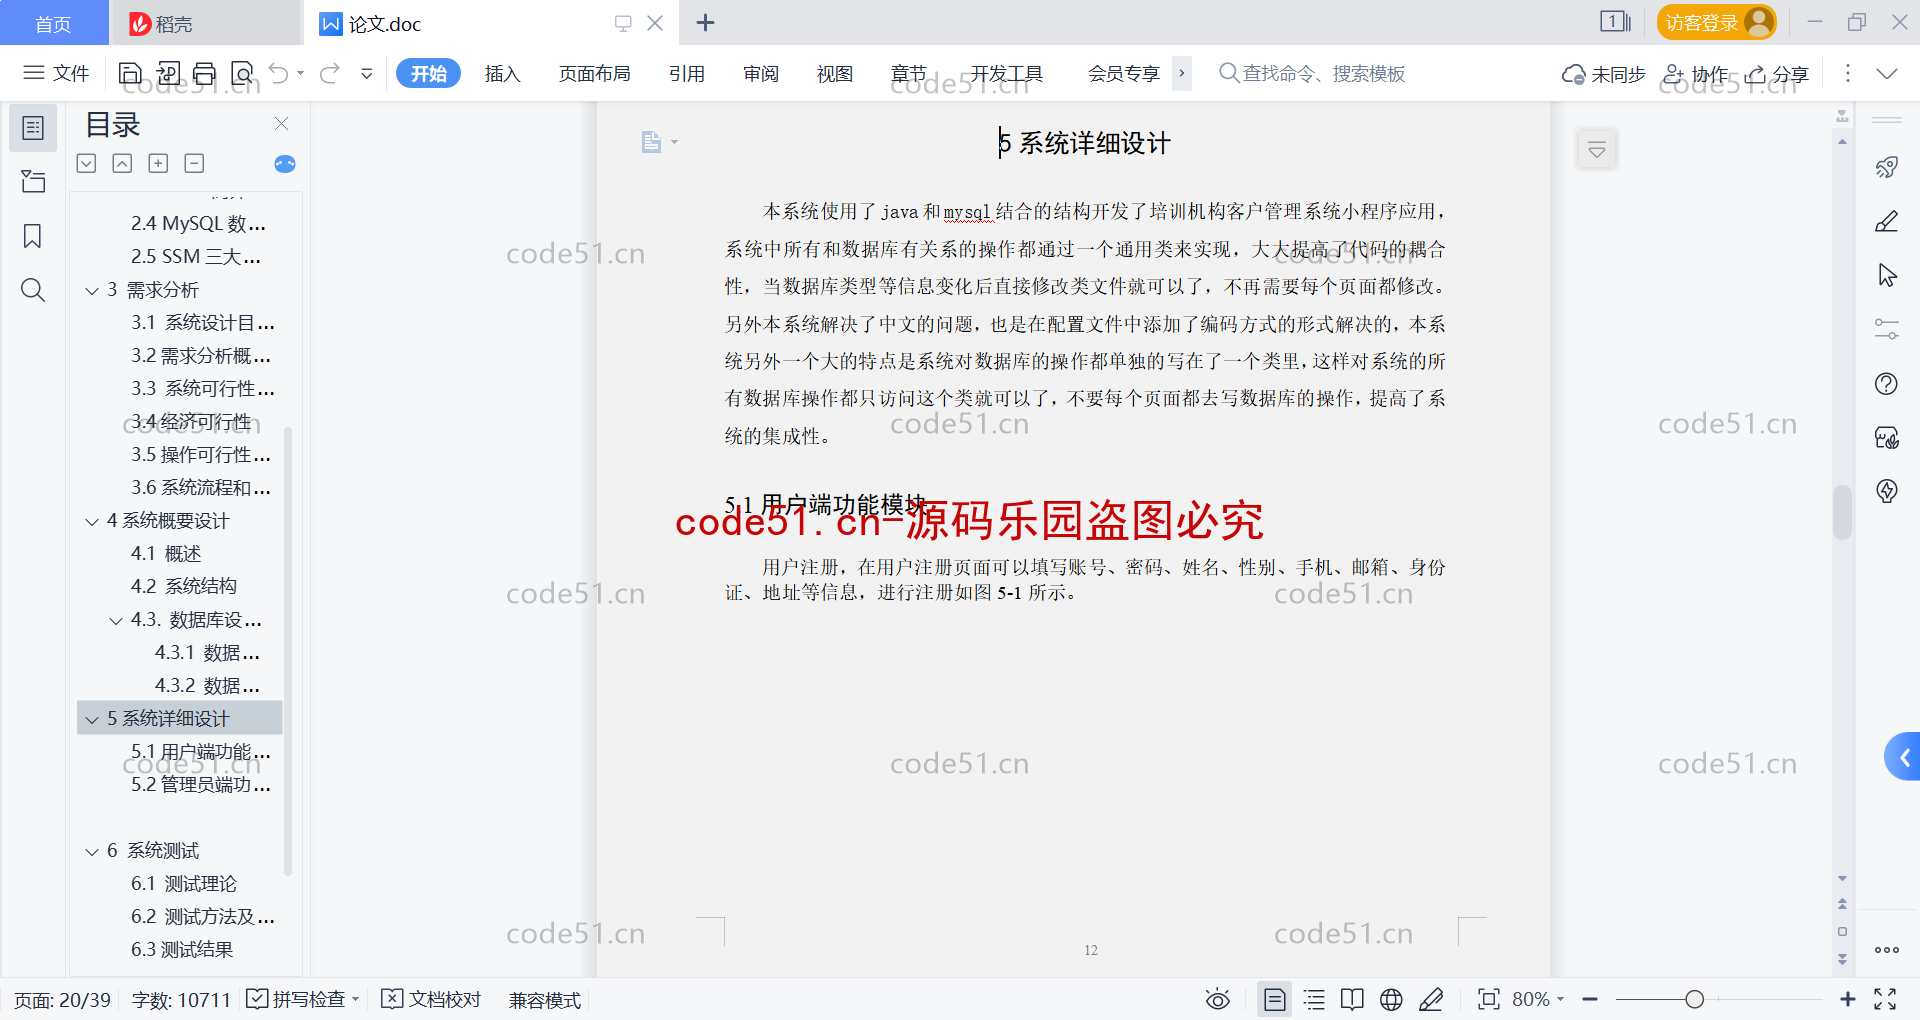Collapse 4.3 数据库设 subsection chevron
Viewport: 1920px width, 1020px height.
116,621
